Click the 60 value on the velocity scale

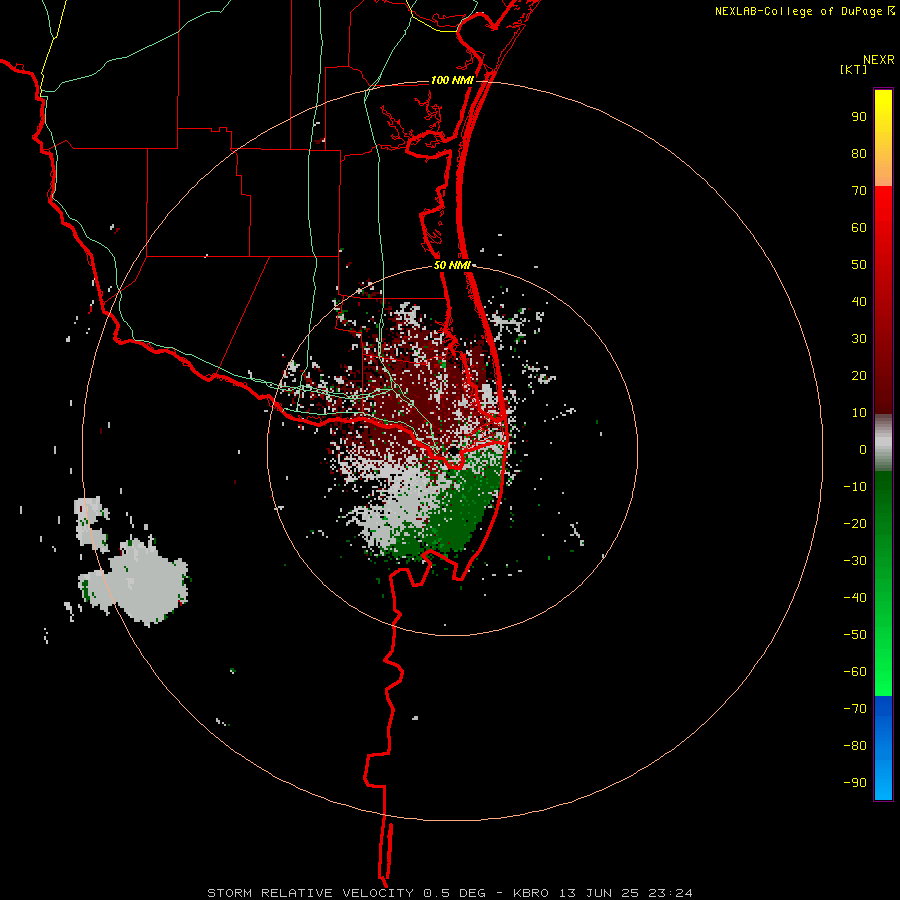pyautogui.click(x=859, y=228)
